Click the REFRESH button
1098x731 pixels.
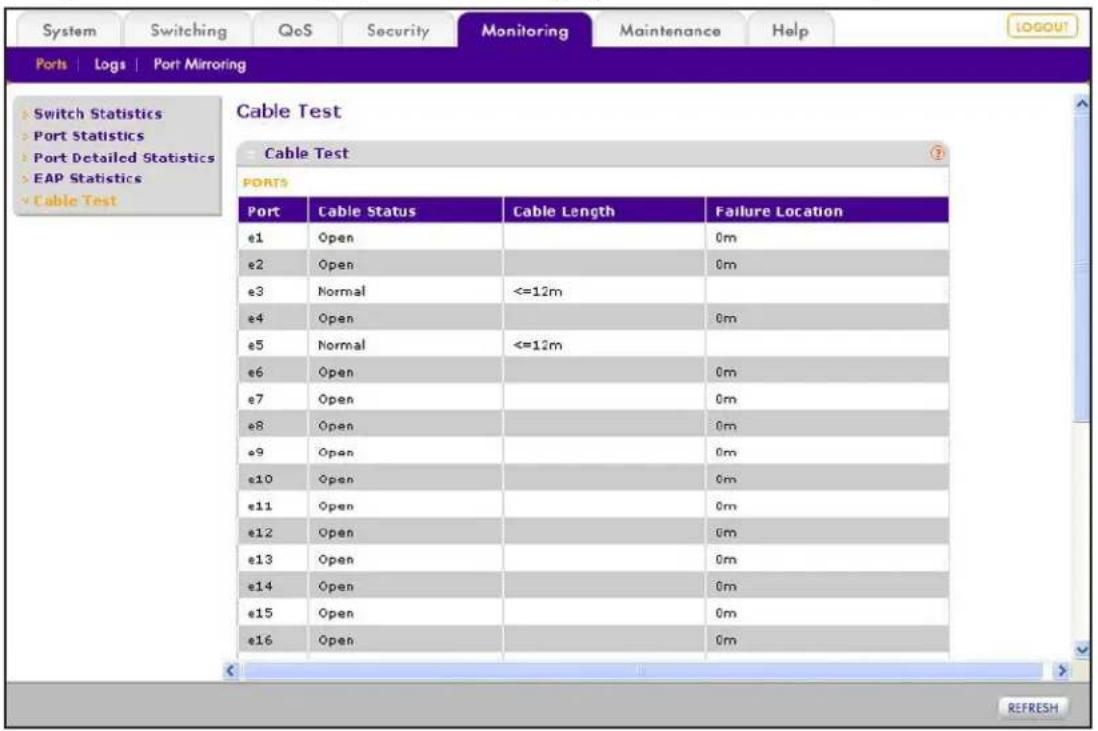1033,708
